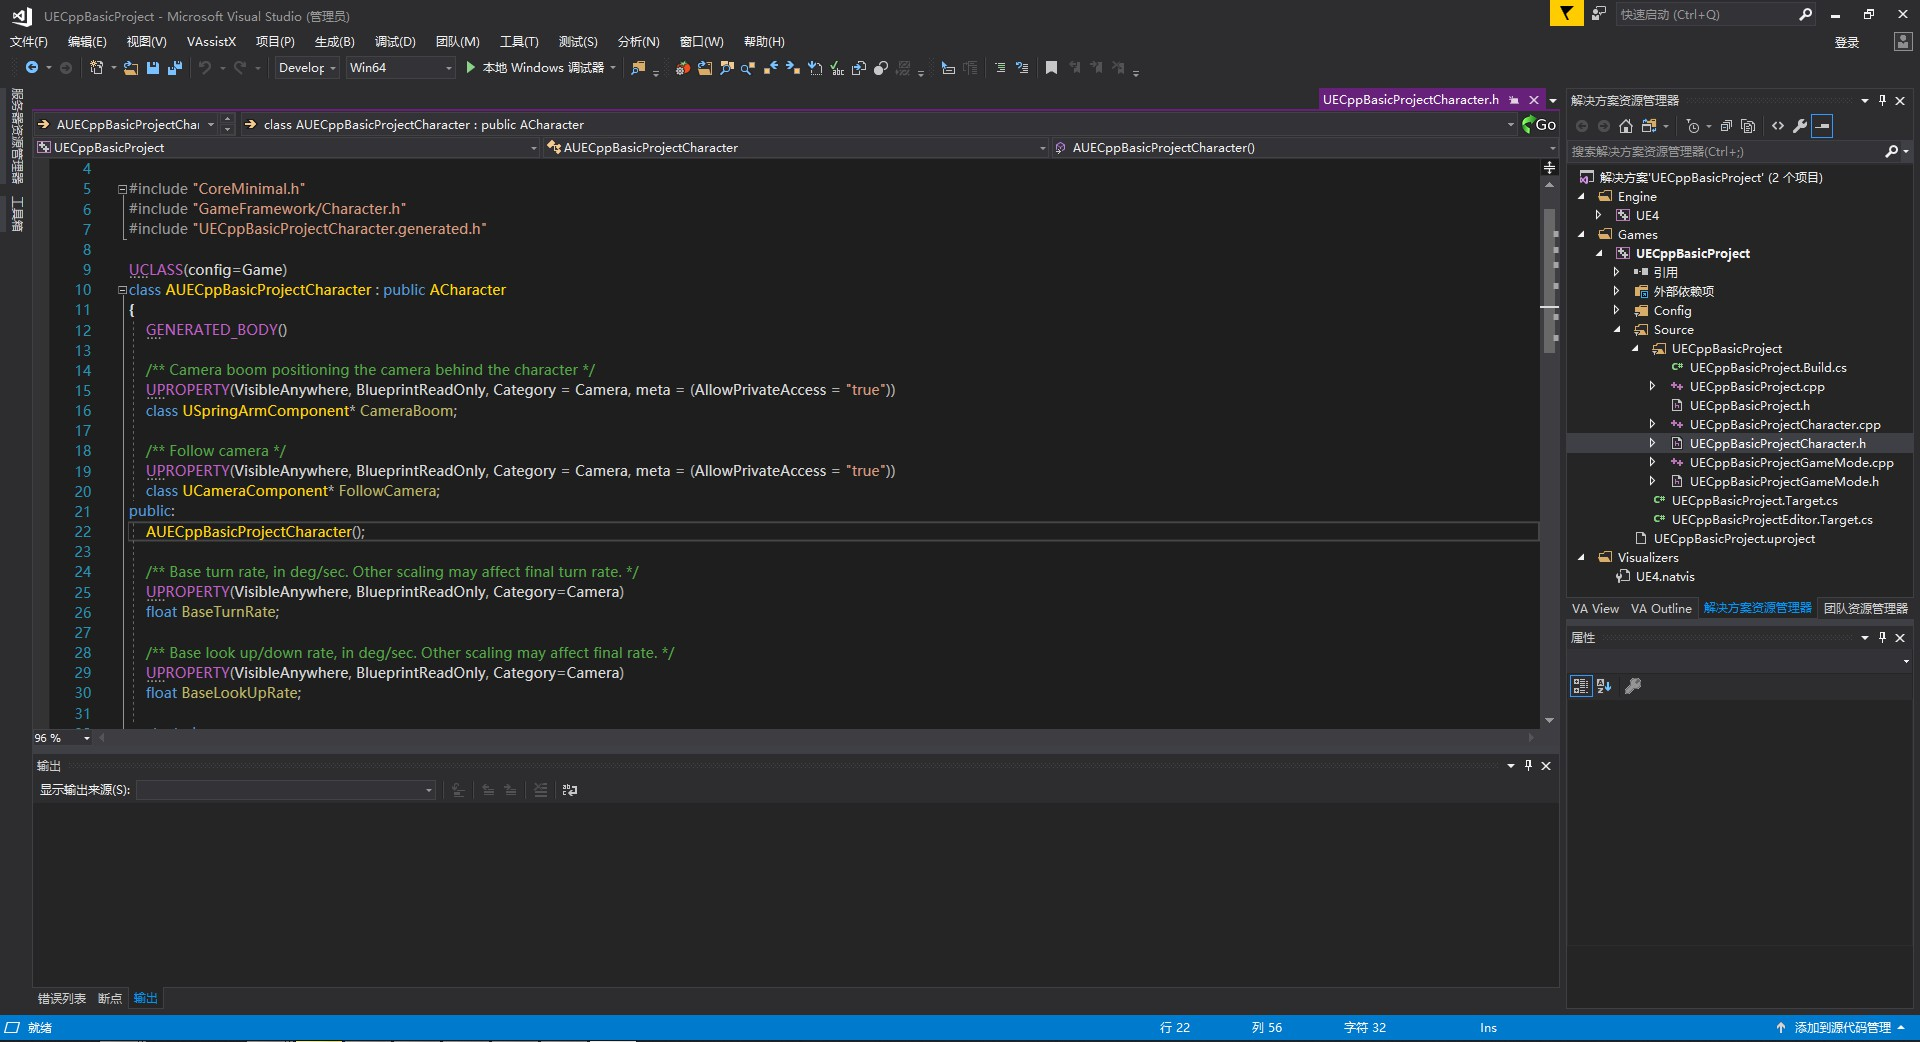This screenshot has height=1042, width=1920.
Task: Click the Property Pages wrench in Properties panel
Action: [x=1633, y=686]
